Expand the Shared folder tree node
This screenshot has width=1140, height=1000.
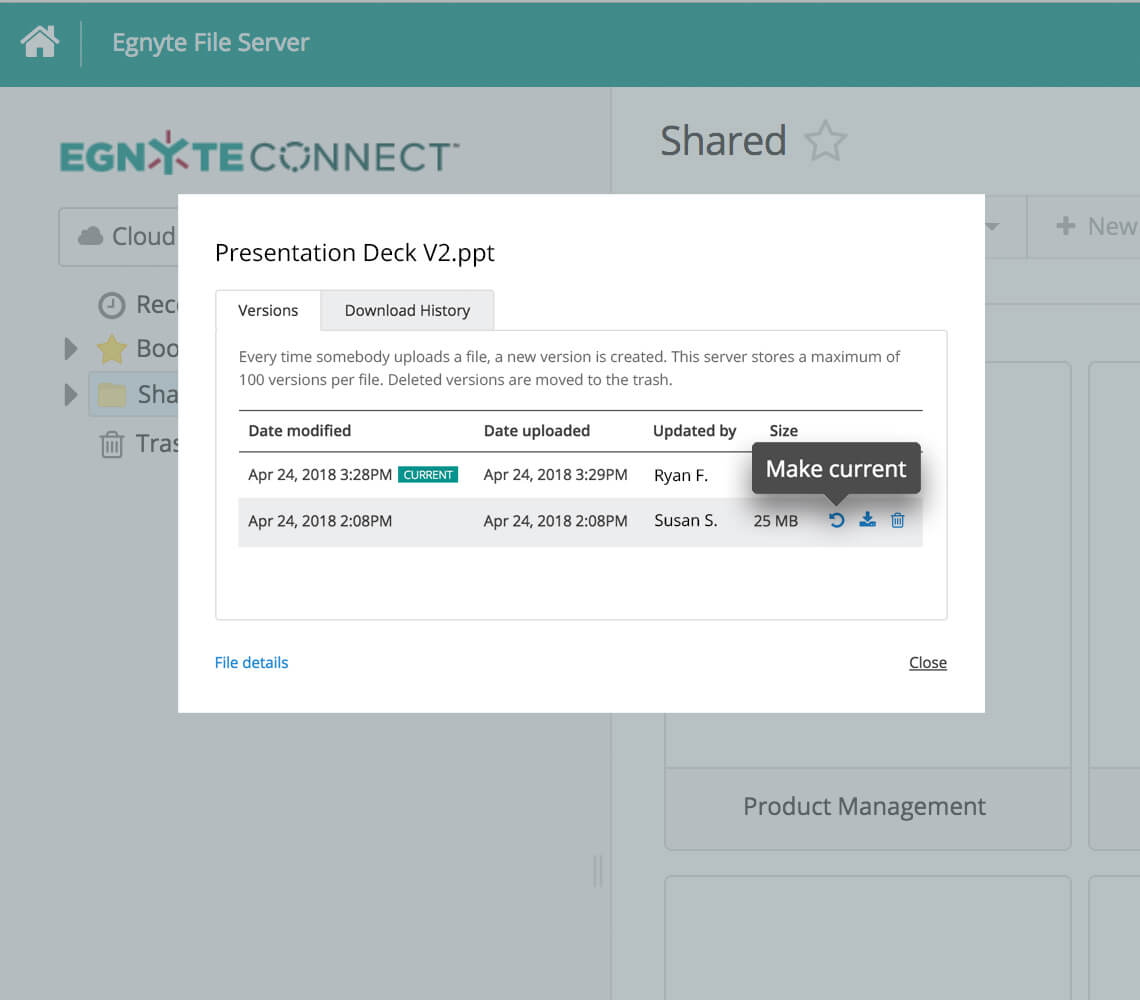(71, 395)
